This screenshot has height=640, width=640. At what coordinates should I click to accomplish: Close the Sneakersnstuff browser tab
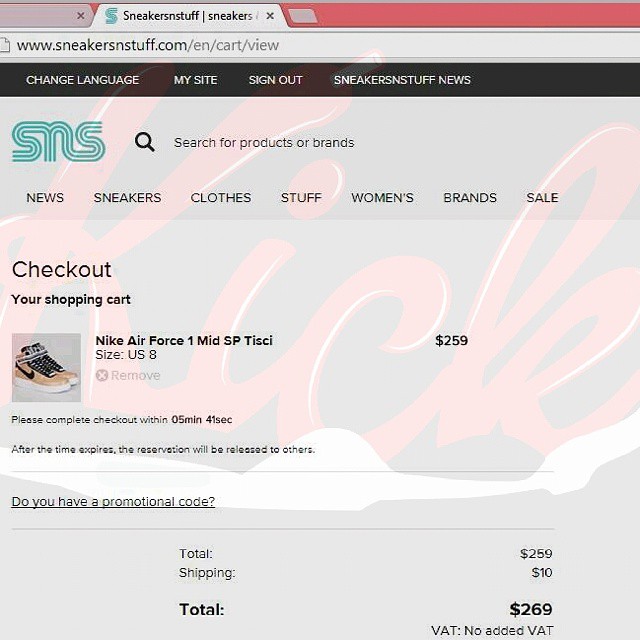click(270, 16)
